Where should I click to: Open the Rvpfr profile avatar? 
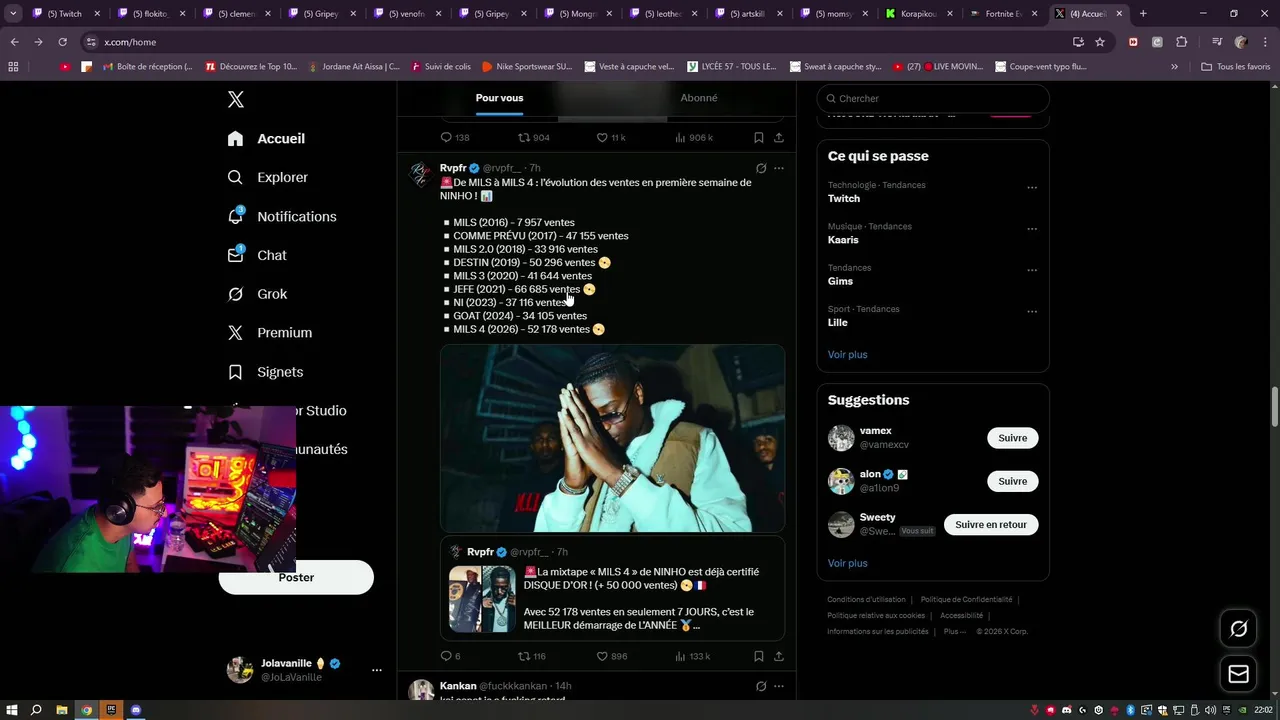click(x=421, y=174)
